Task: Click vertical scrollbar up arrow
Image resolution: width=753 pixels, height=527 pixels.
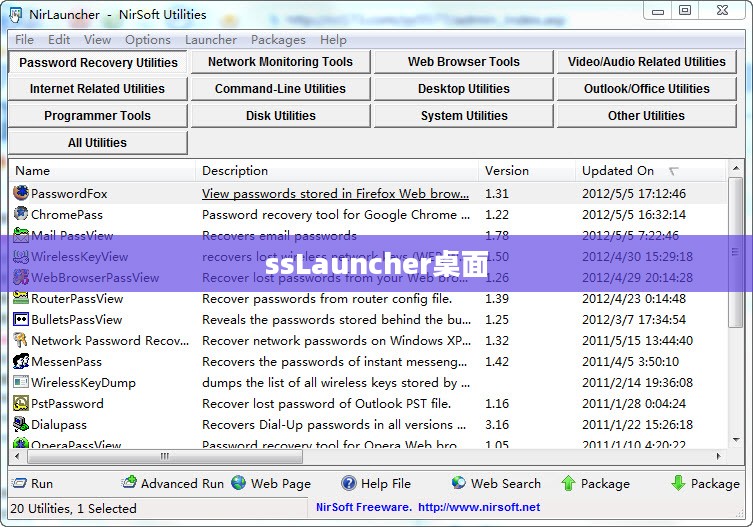Action: pyautogui.click(x=735, y=168)
